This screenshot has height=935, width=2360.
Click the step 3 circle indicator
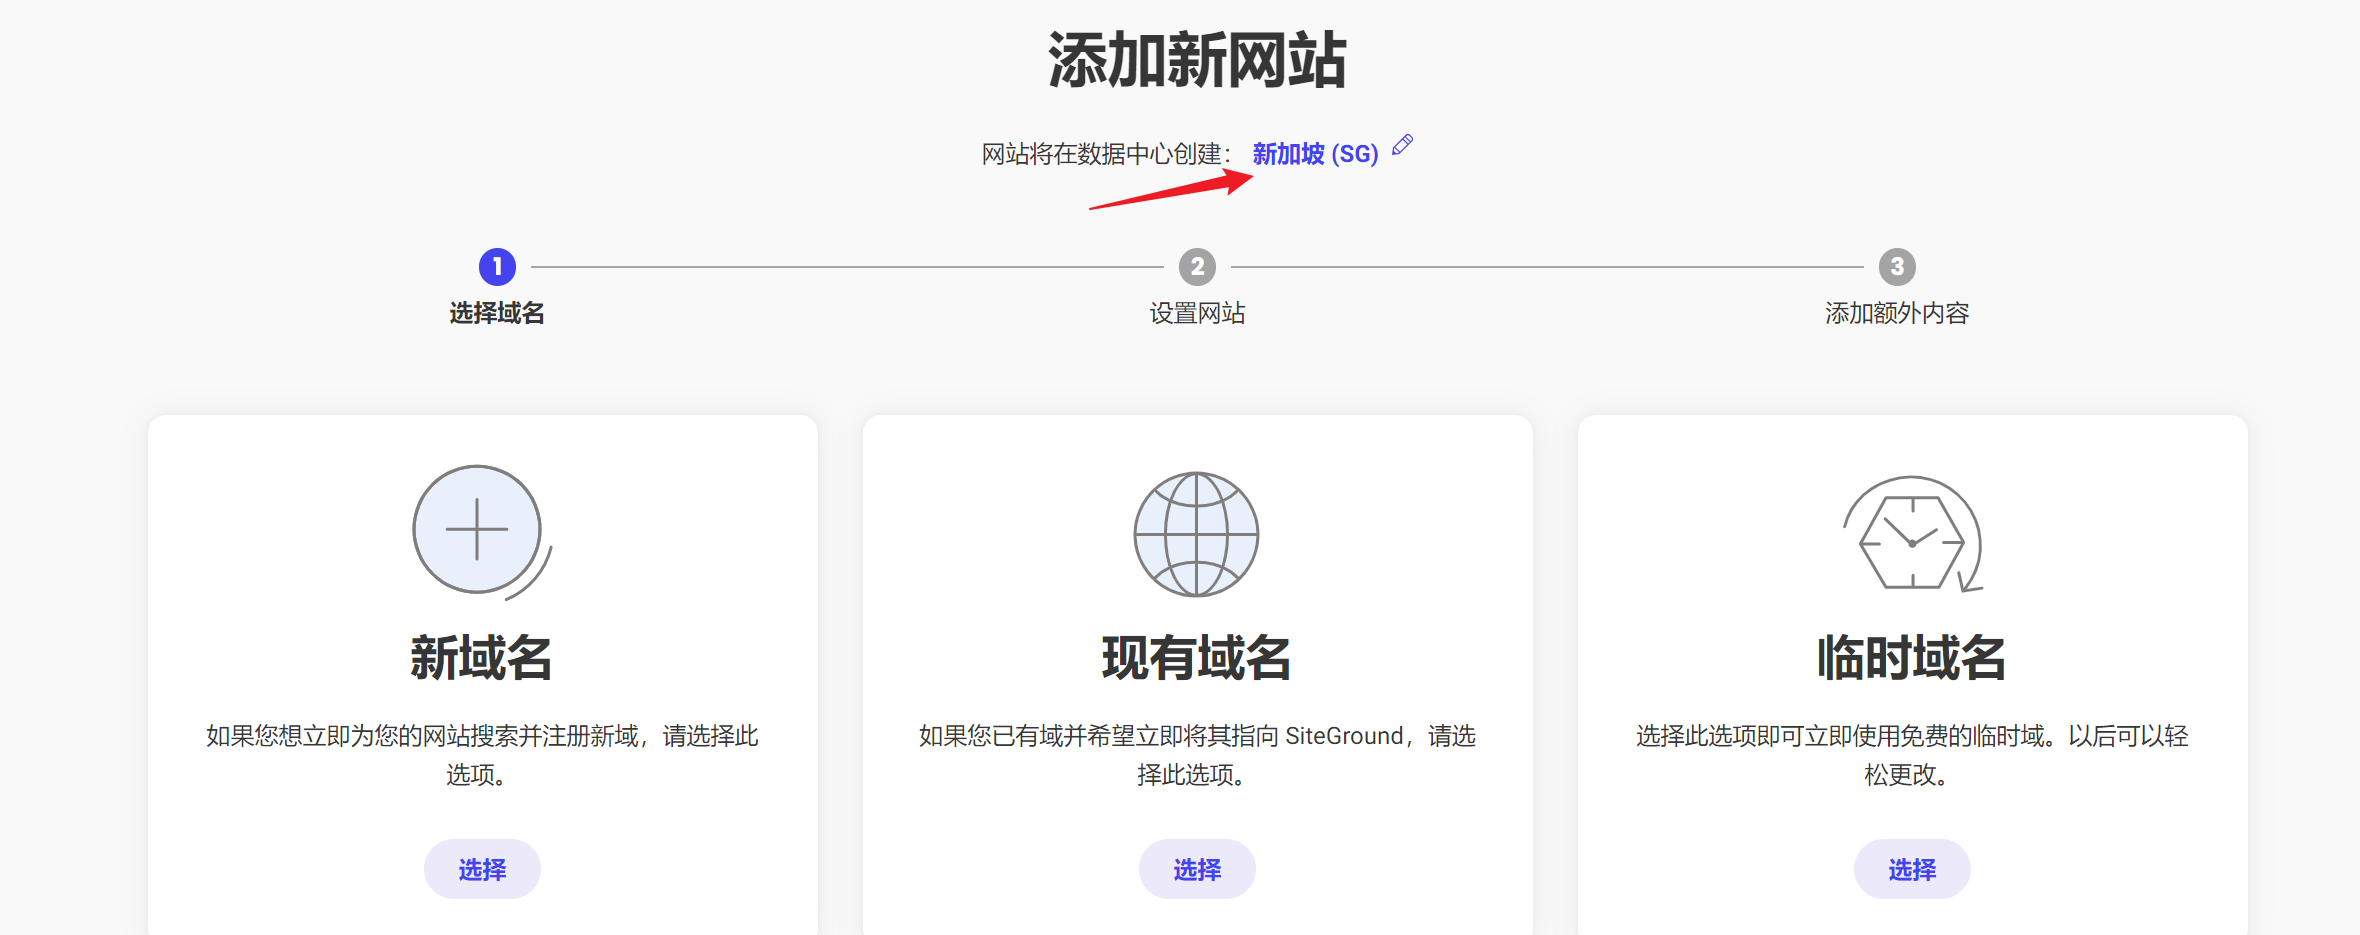pyautogui.click(x=1897, y=267)
